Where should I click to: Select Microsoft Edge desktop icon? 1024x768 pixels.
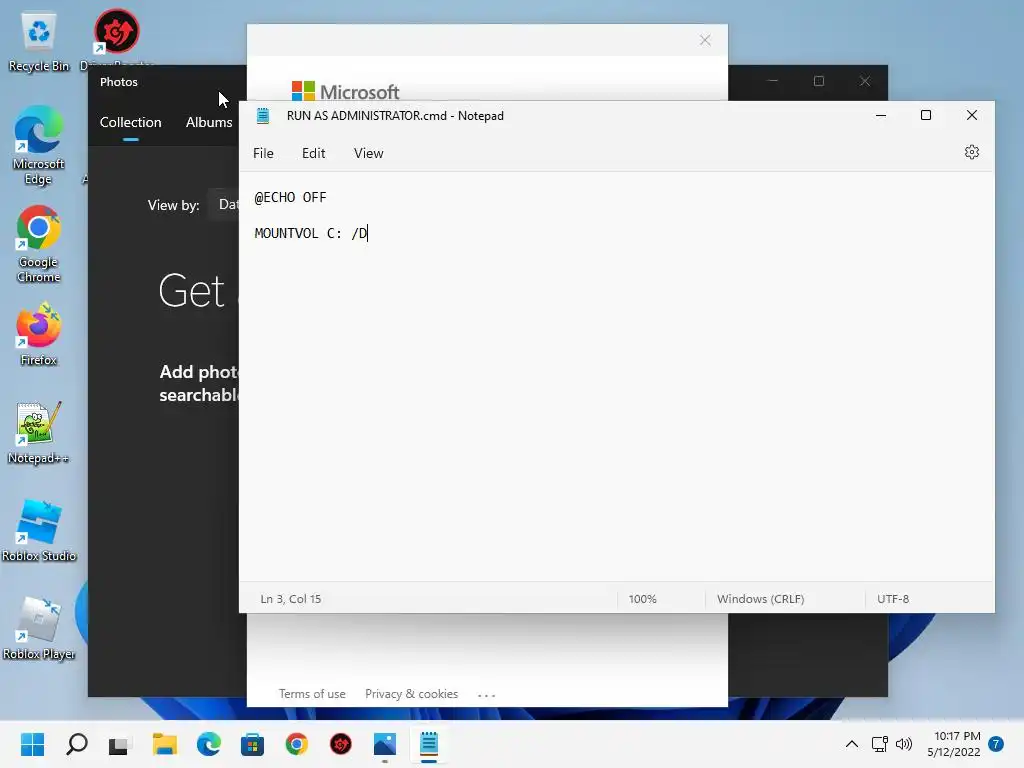point(39,146)
